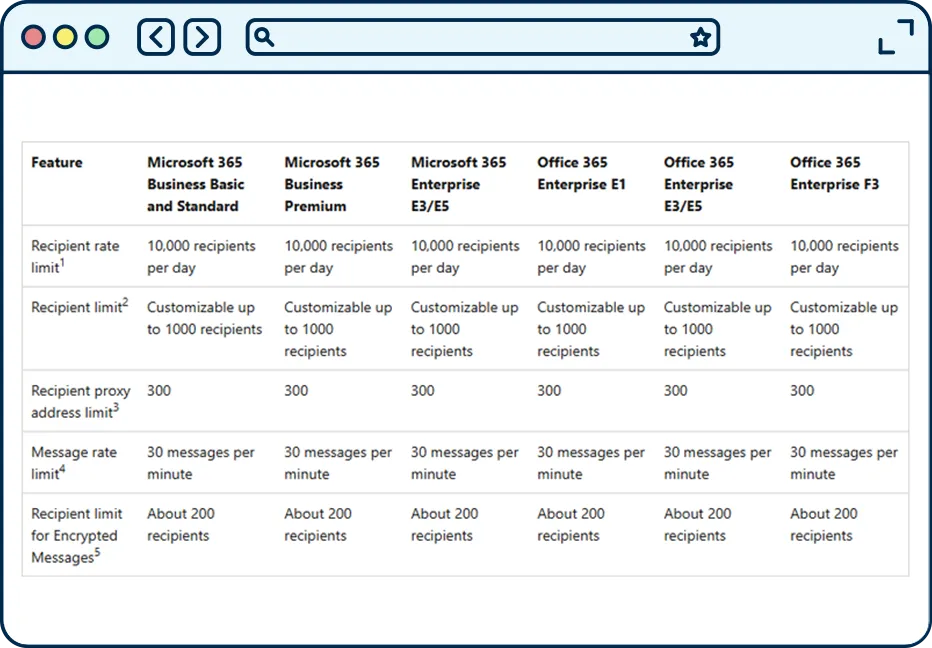Click the browser back arrow

tap(155, 36)
